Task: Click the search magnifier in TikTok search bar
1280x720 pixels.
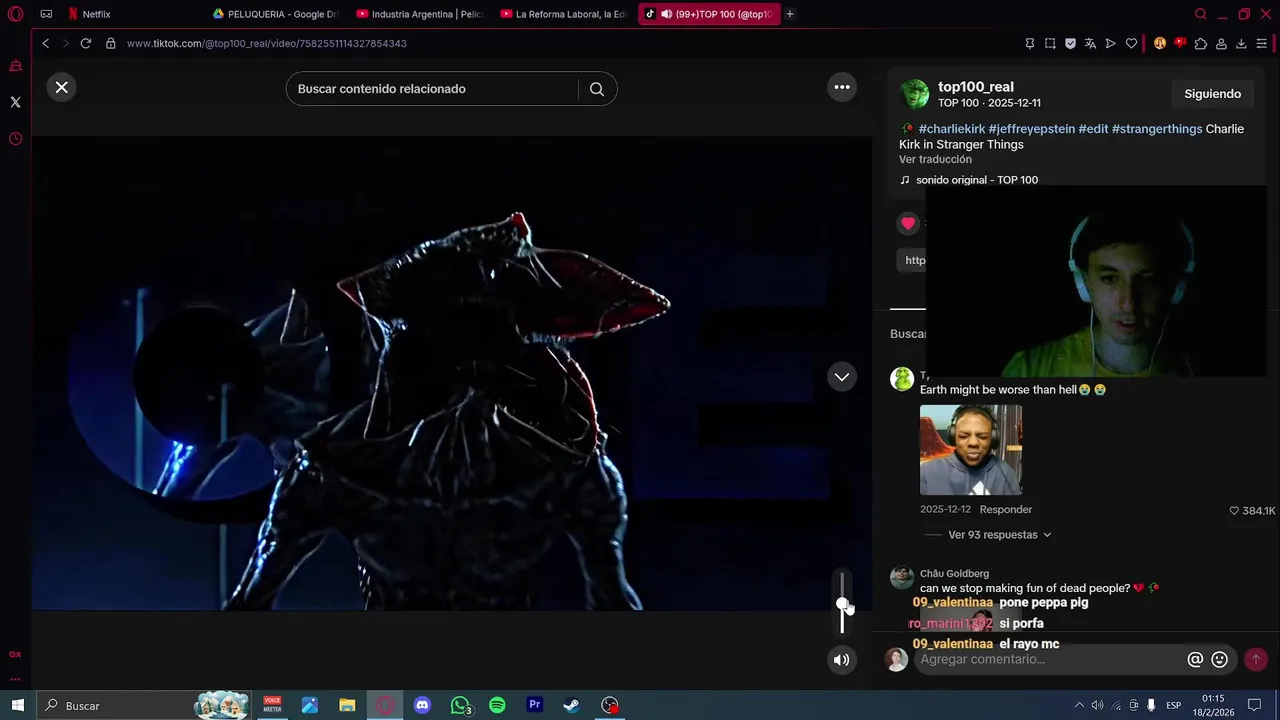Action: click(x=597, y=89)
